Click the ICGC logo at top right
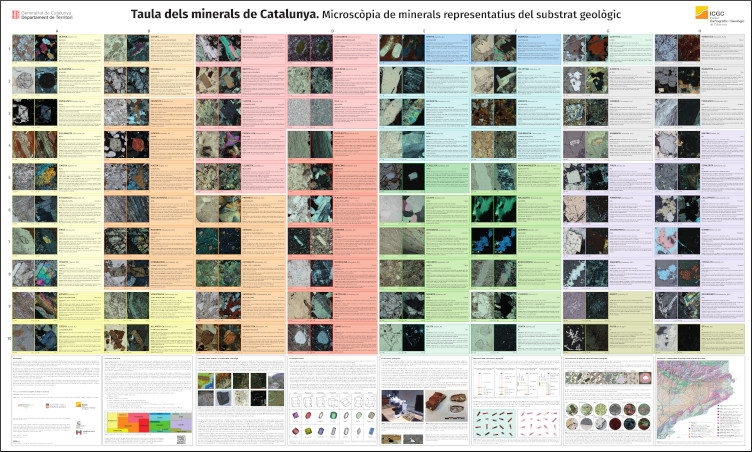 point(718,16)
